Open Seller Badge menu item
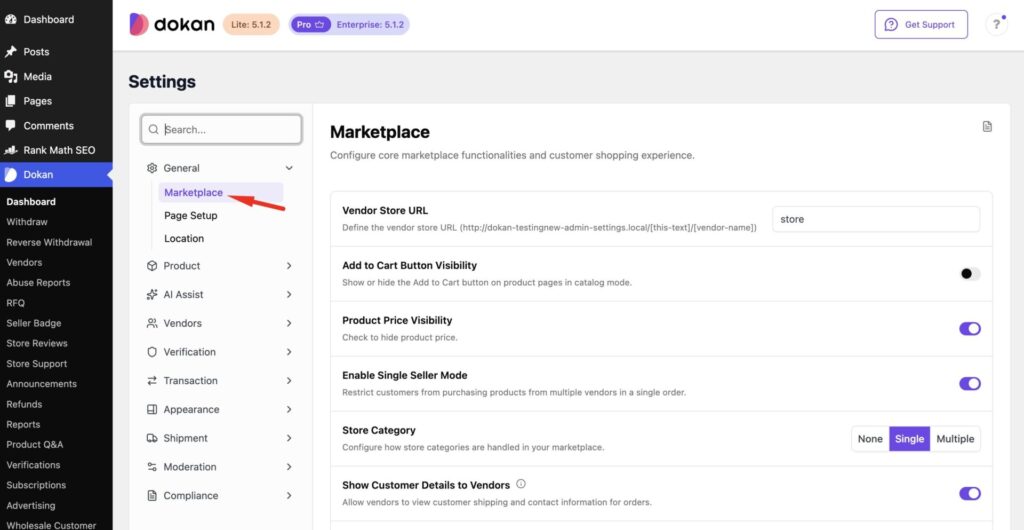This screenshot has height=530, width=1024. tap(33, 323)
